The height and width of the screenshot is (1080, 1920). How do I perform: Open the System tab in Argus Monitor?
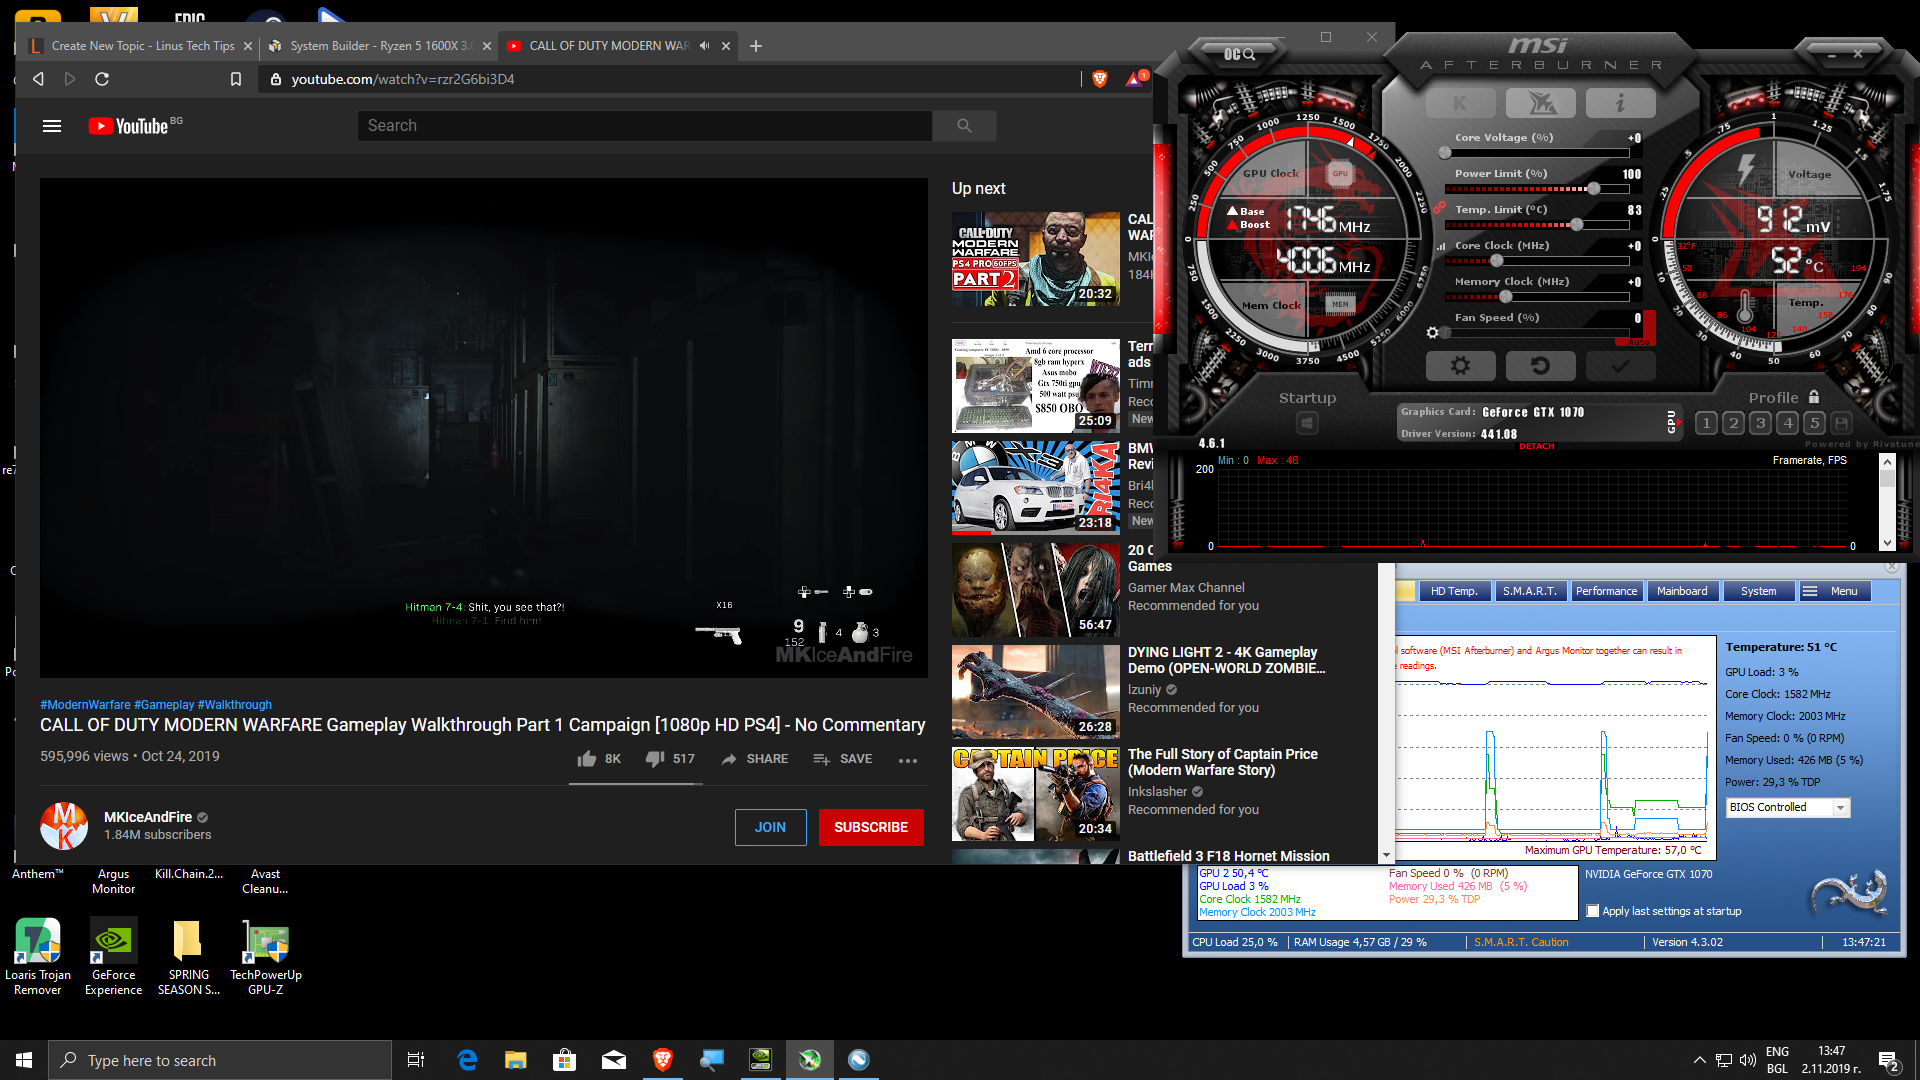click(x=1758, y=591)
